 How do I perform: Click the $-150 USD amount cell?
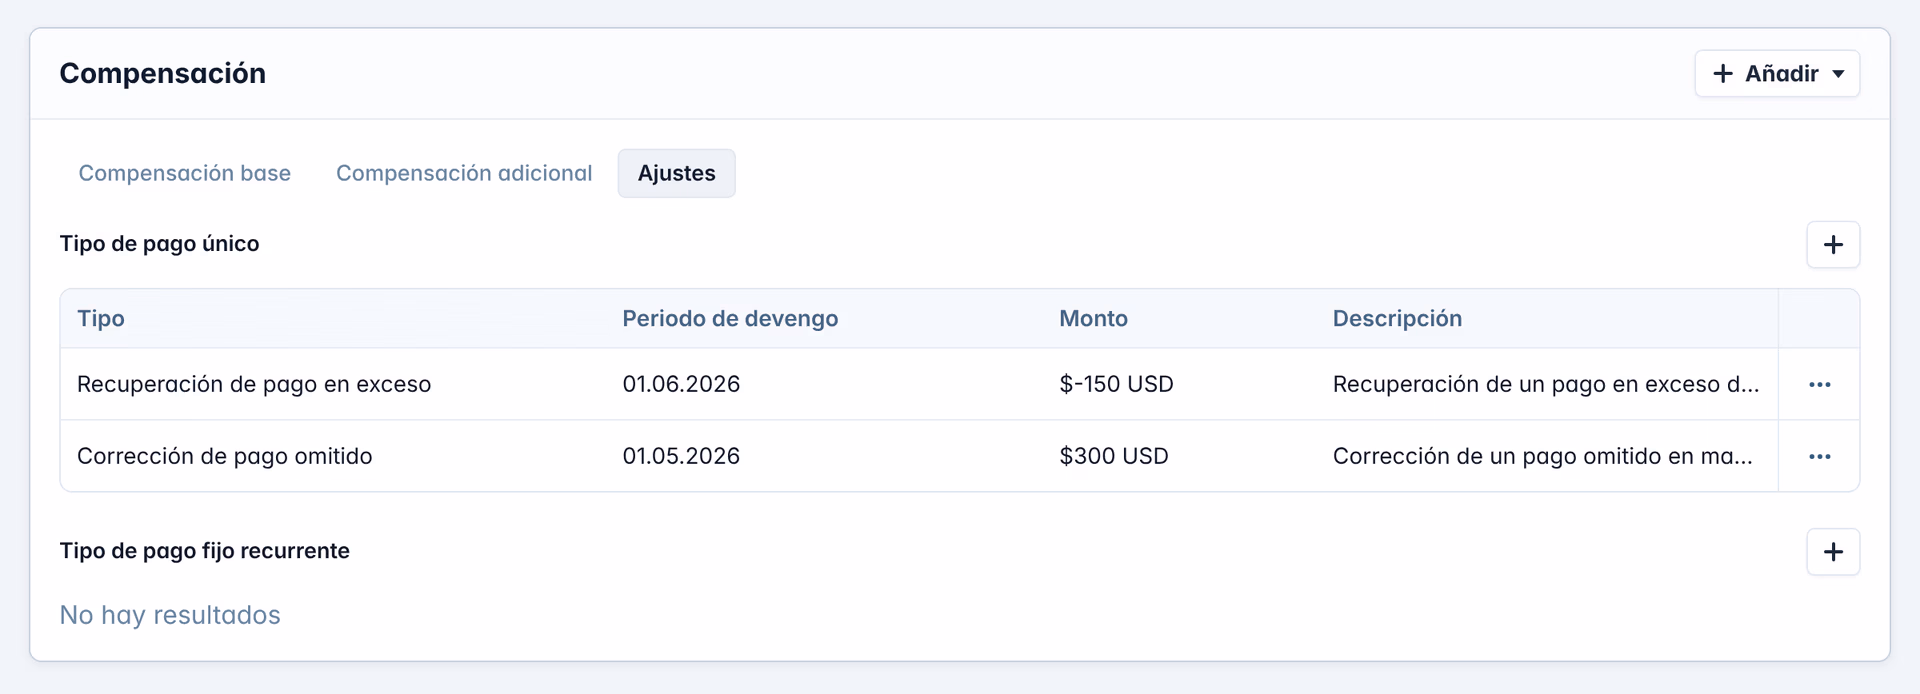1116,384
